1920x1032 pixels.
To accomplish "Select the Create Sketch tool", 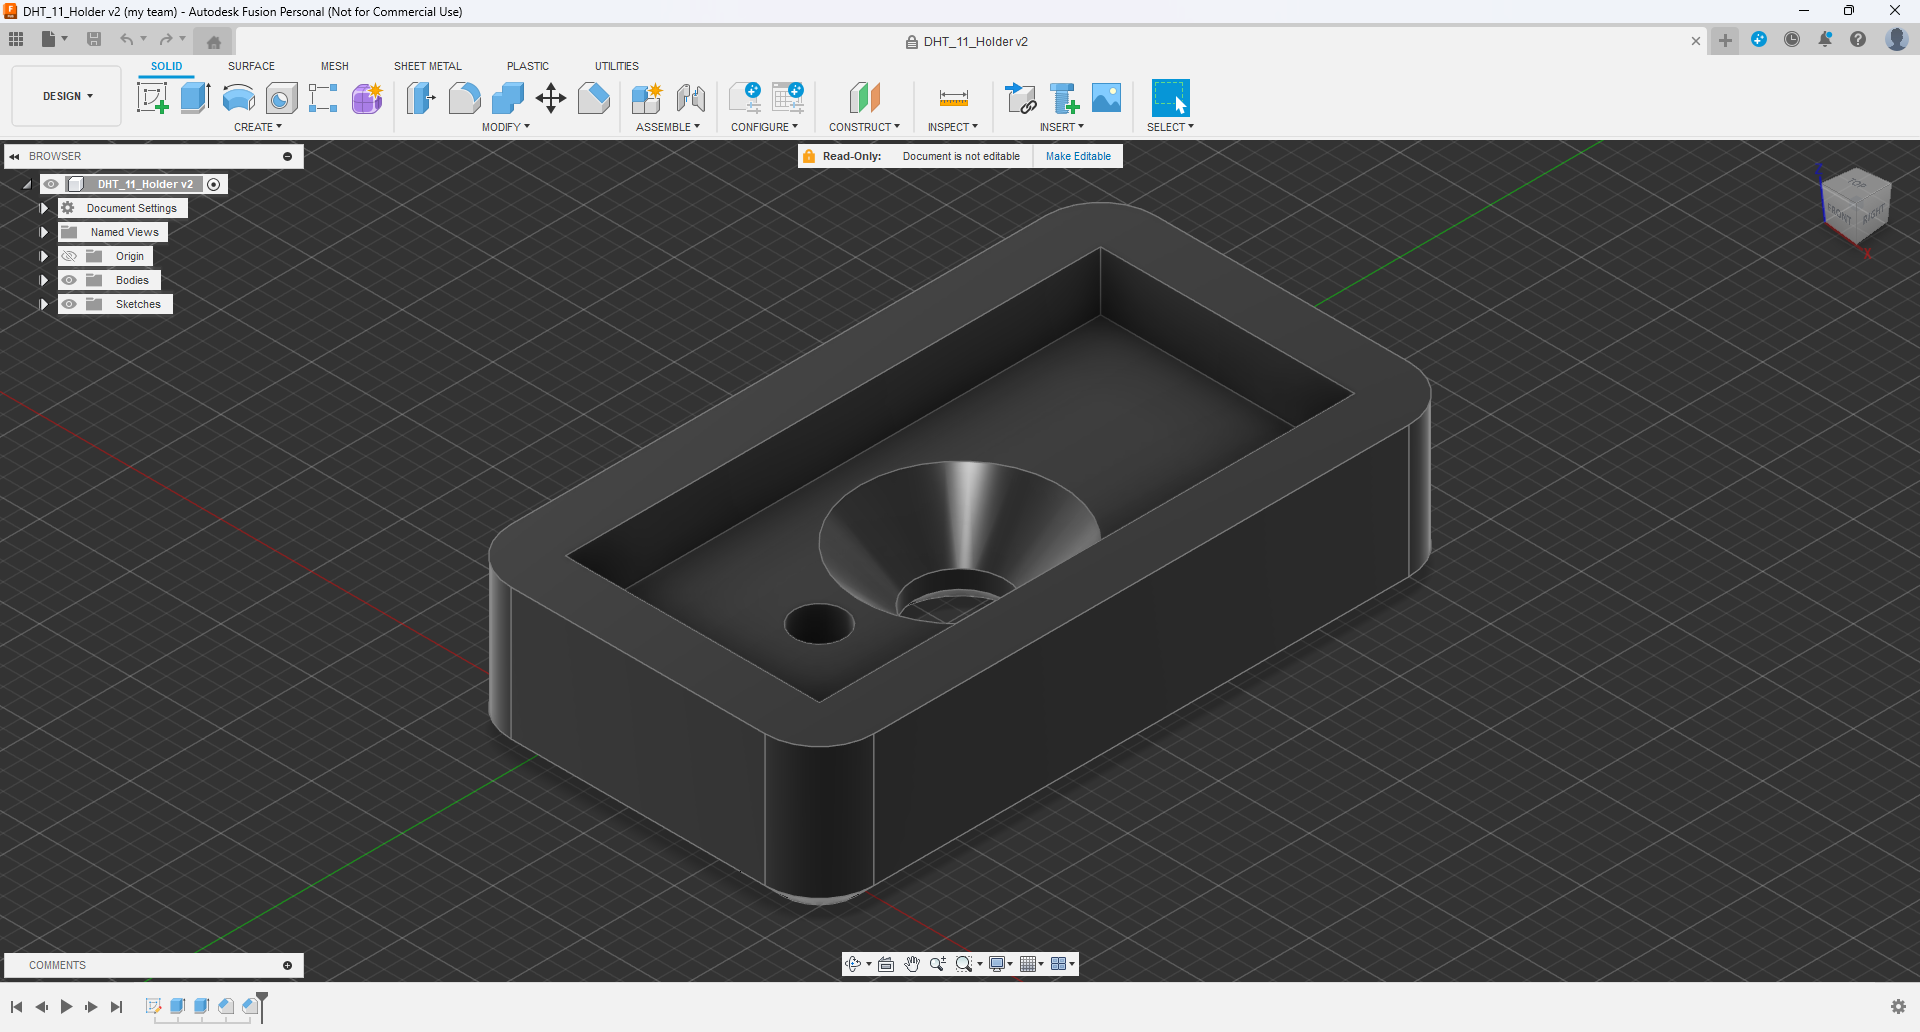I will point(152,98).
